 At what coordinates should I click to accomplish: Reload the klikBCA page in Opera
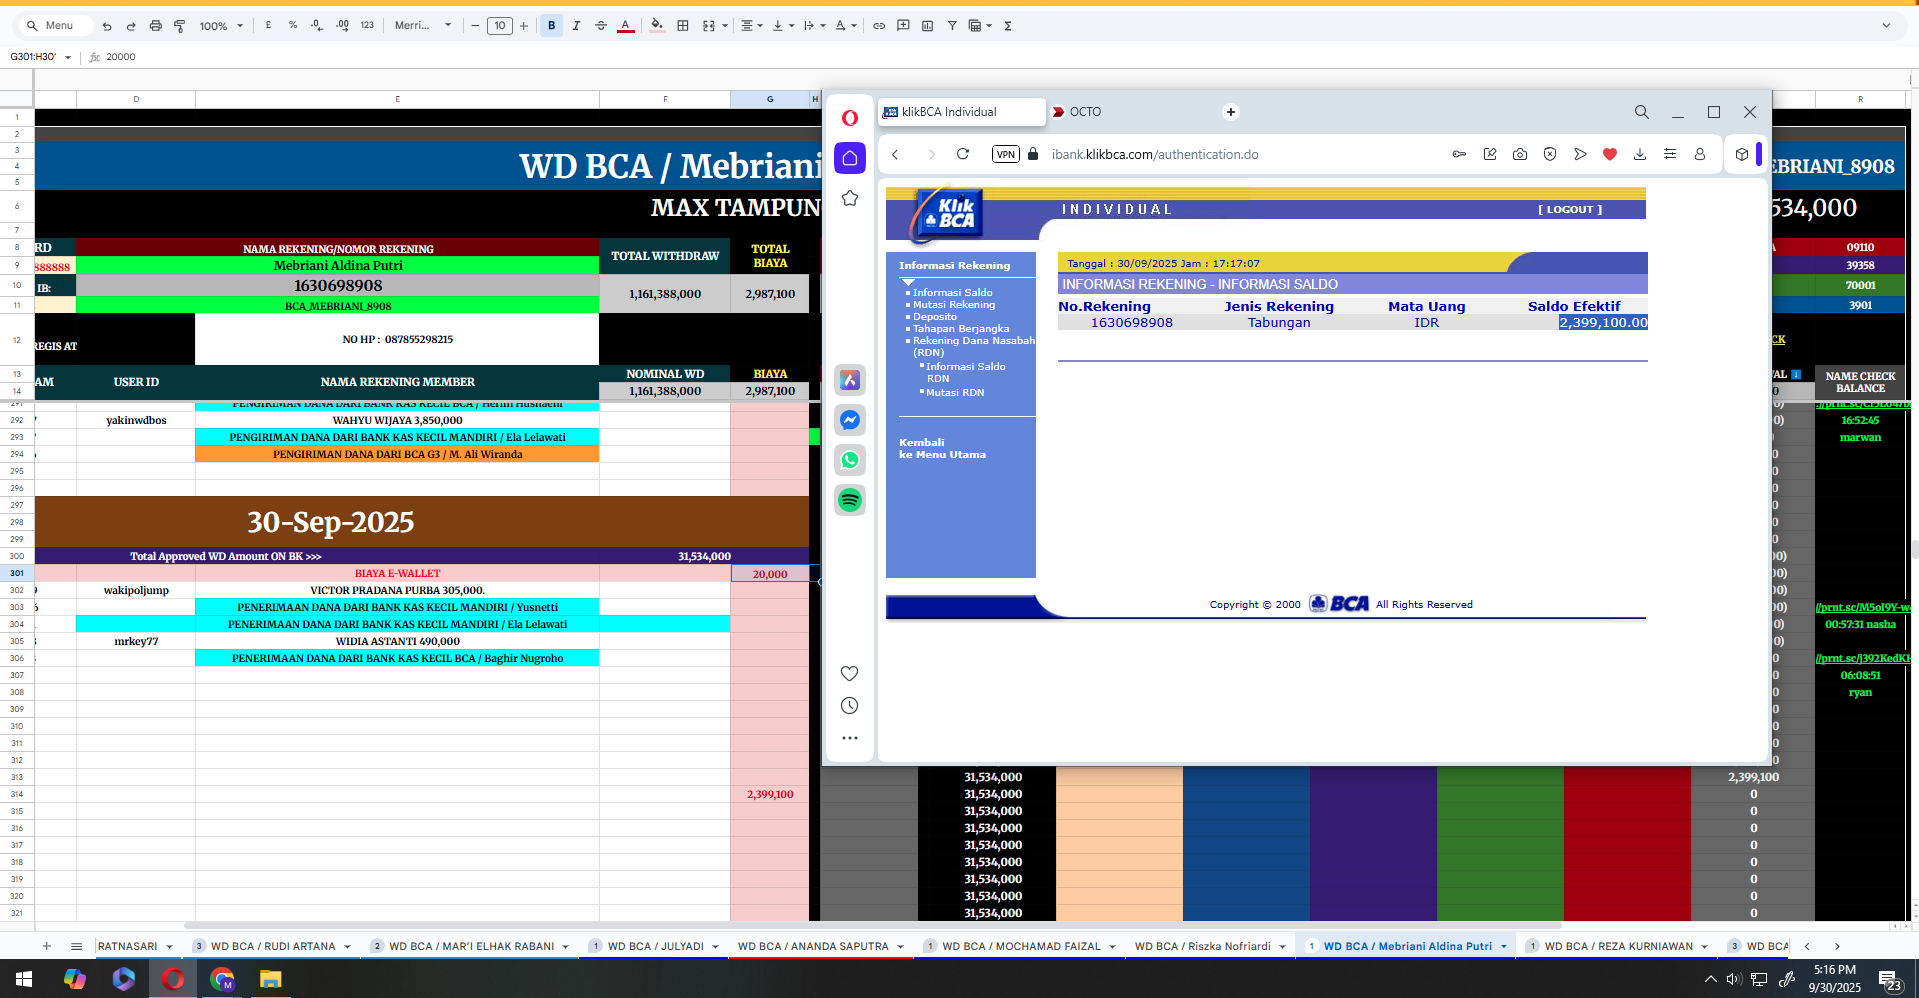coord(963,154)
